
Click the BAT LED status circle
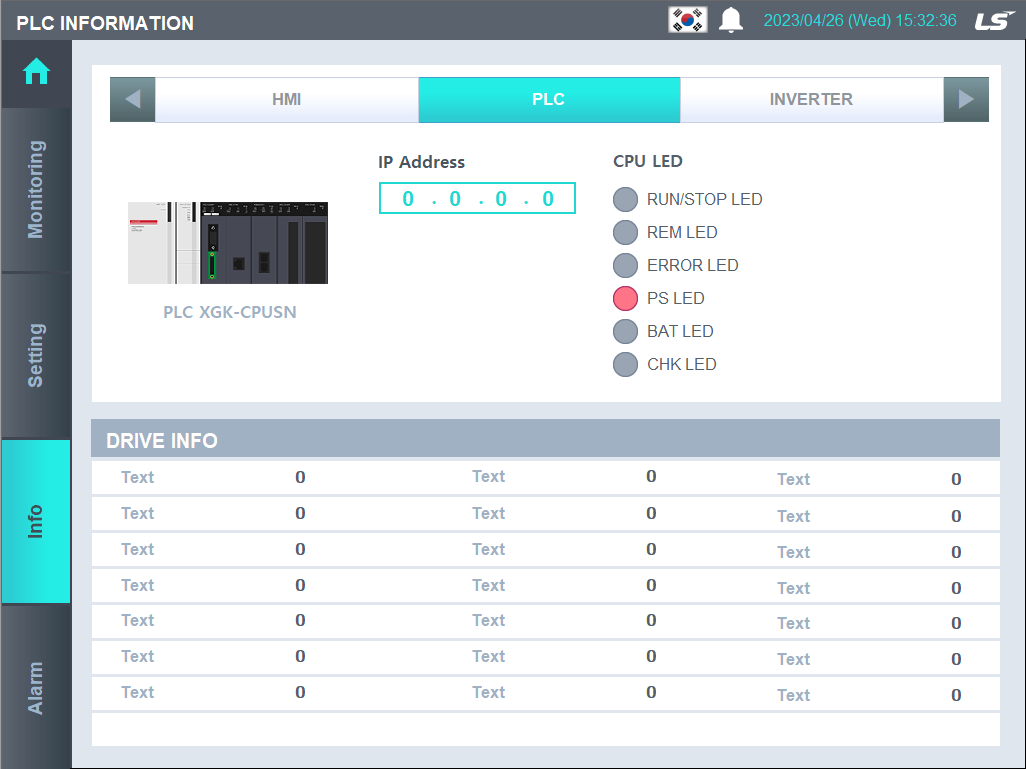(625, 331)
